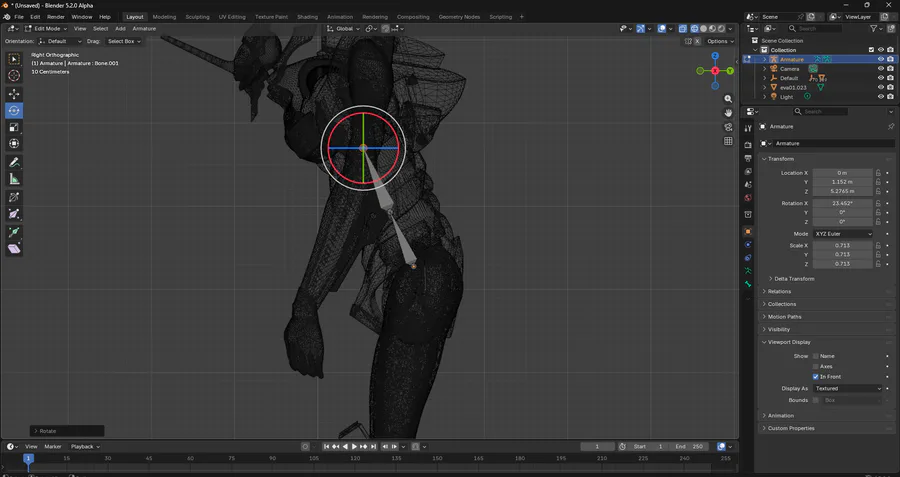Switch orthographic/perspective with grid icon
Viewport: 900px width, 477px height.
(x=728, y=141)
